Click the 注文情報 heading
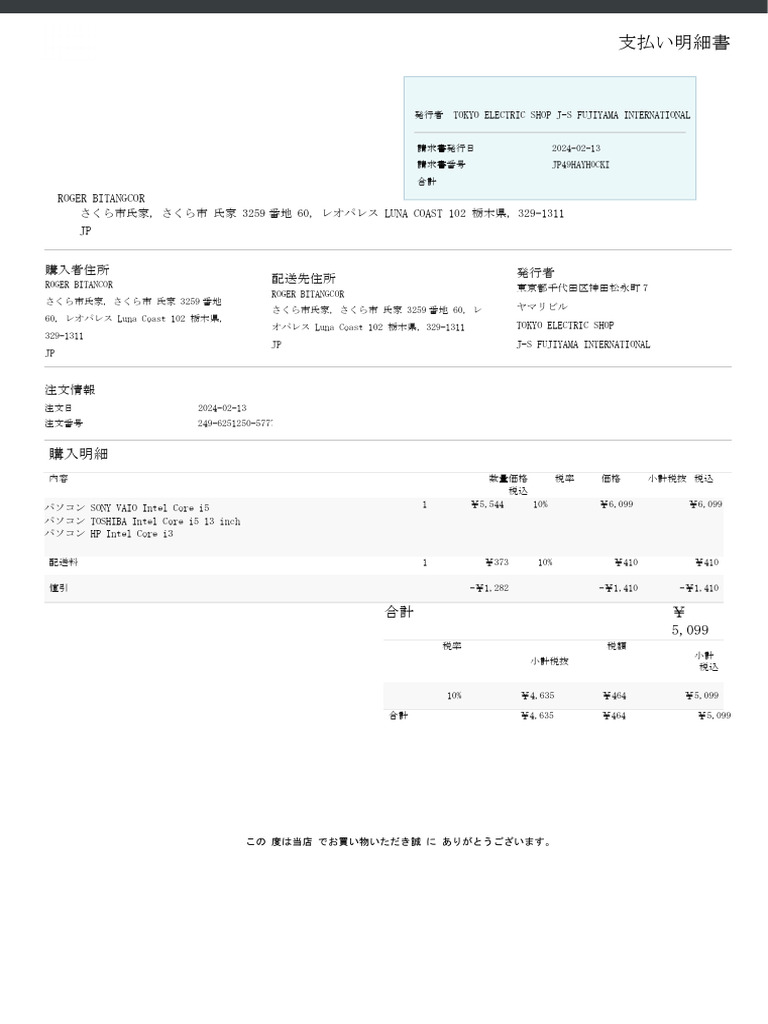Image resolution: width=768 pixels, height=1024 pixels. [70, 390]
